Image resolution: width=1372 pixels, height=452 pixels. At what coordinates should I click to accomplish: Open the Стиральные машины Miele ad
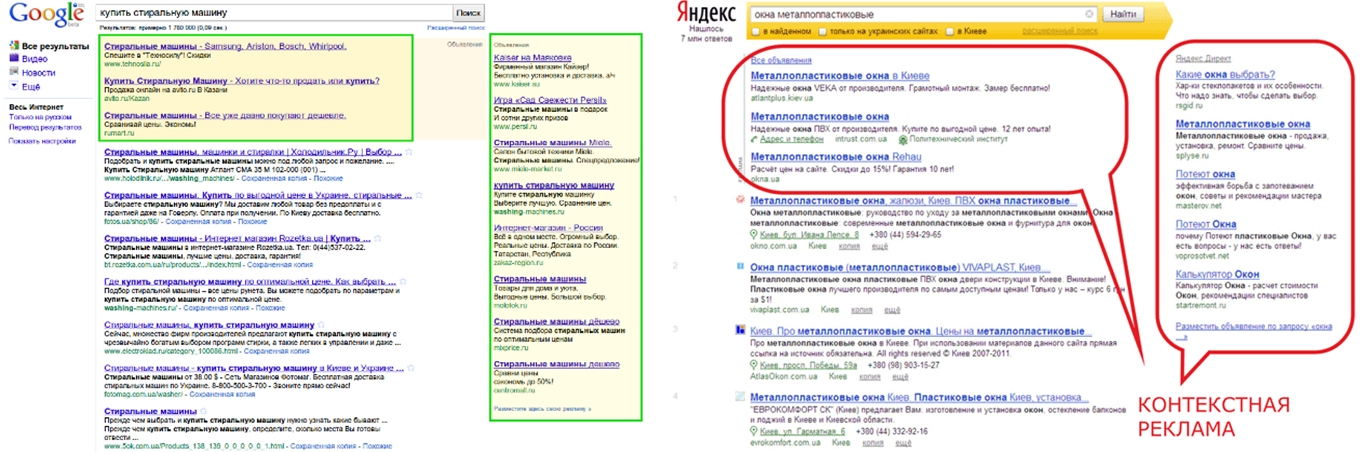tap(552, 144)
